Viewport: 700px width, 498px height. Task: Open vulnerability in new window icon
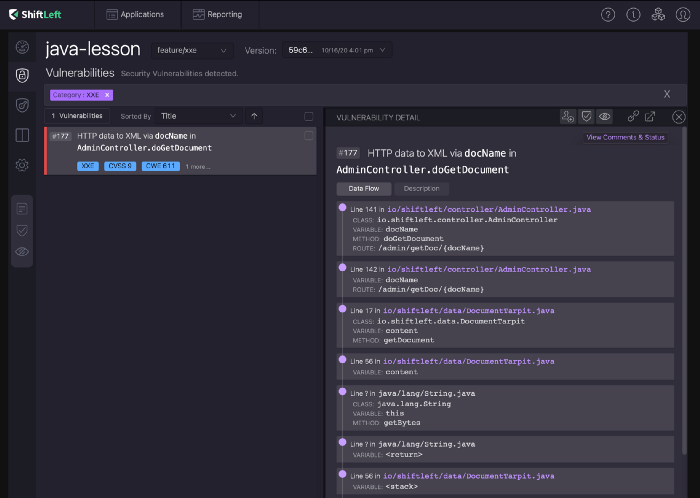pos(650,117)
